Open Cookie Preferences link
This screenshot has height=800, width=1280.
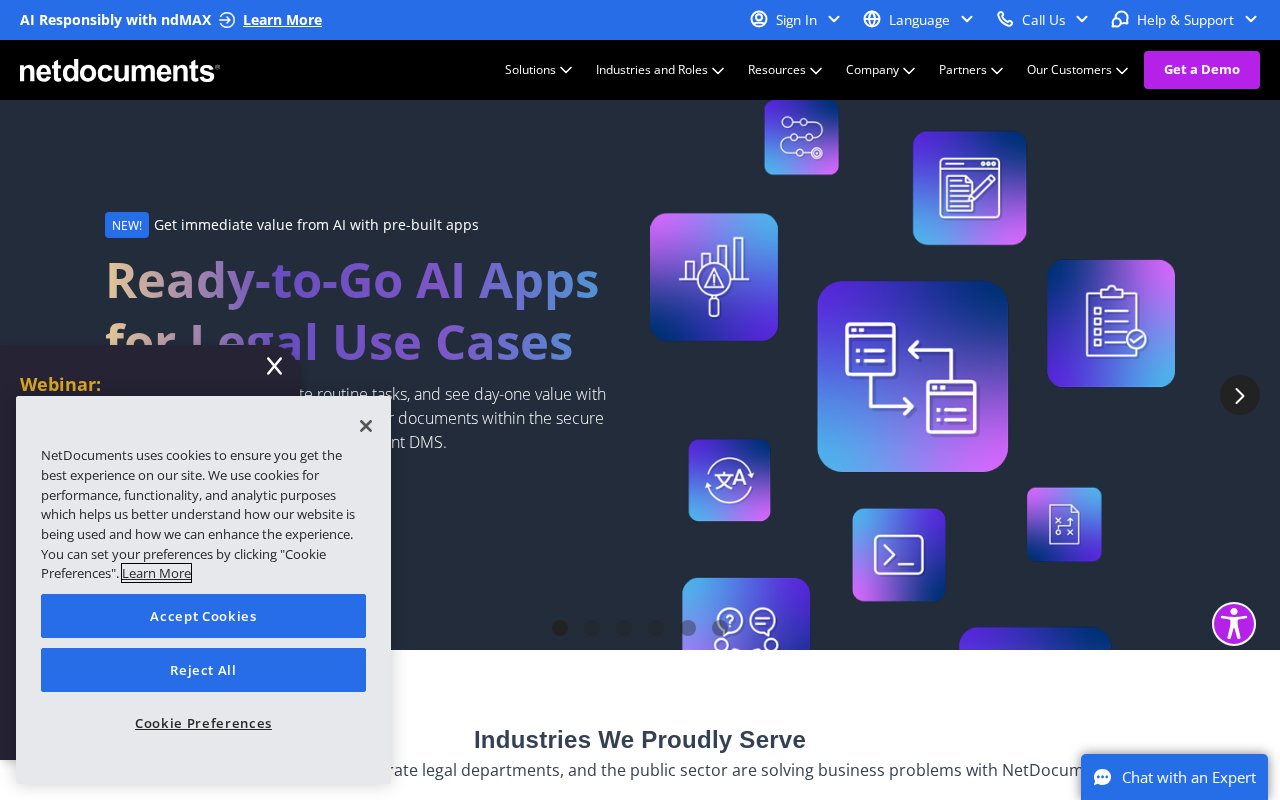[203, 723]
